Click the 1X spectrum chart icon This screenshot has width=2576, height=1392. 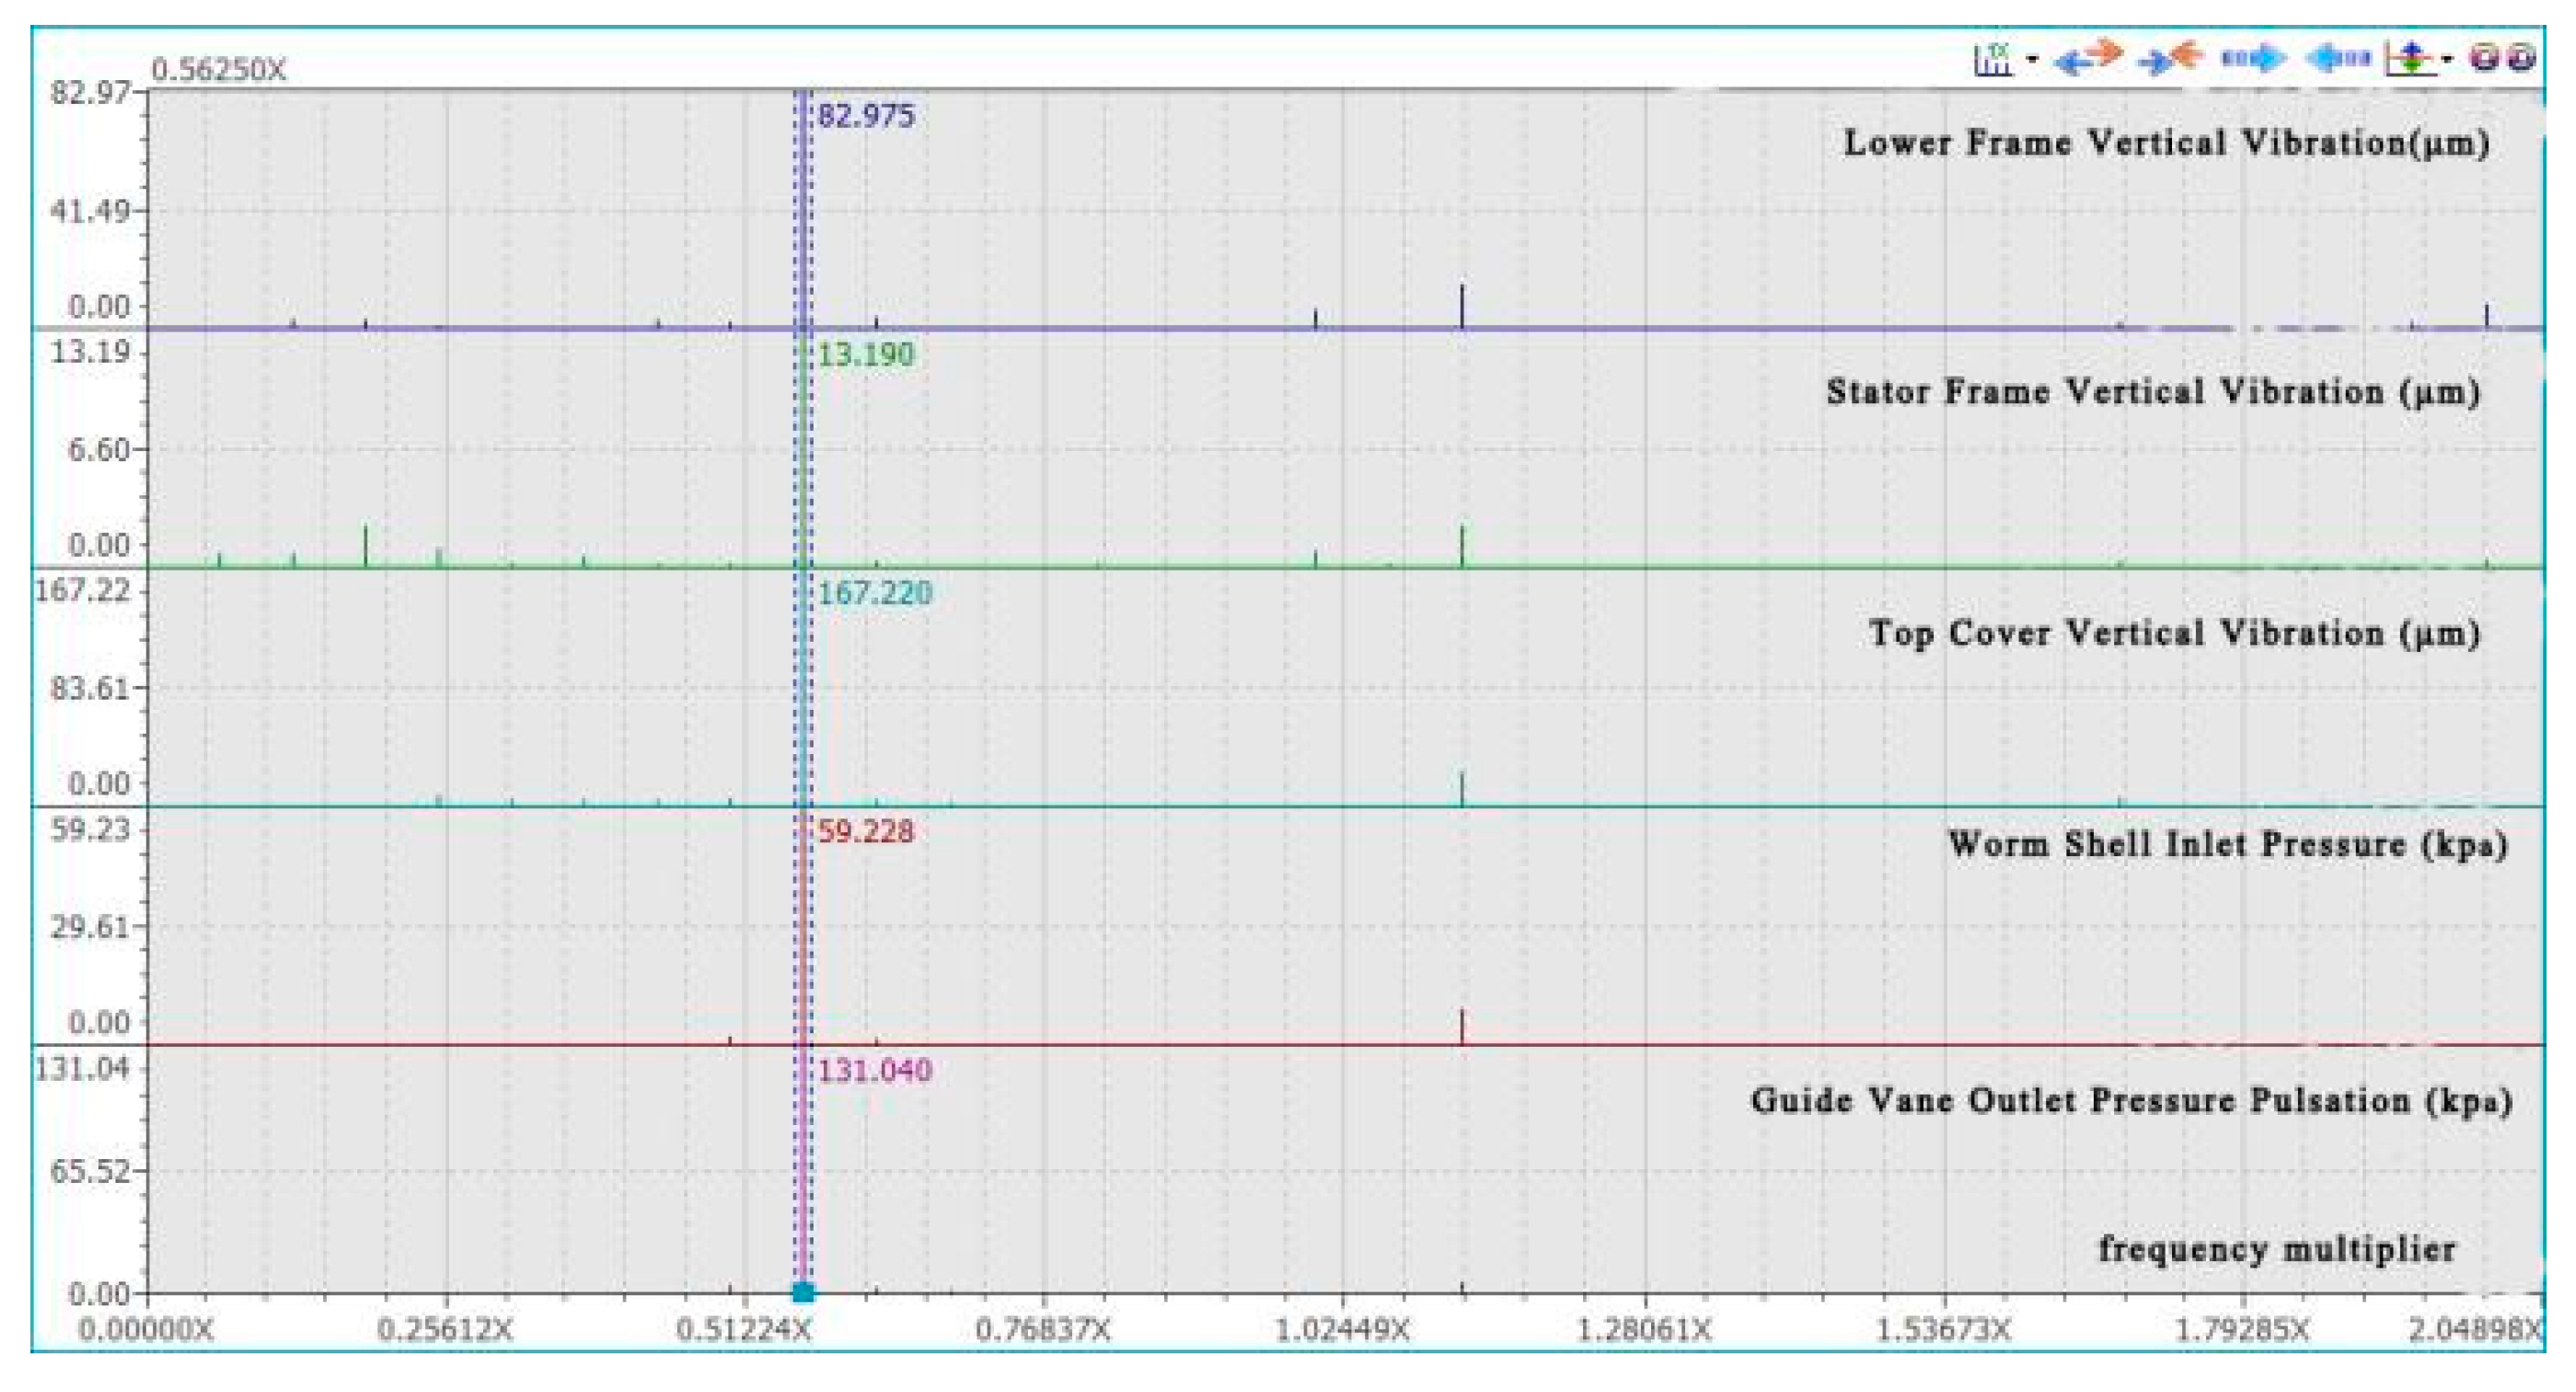(1992, 60)
